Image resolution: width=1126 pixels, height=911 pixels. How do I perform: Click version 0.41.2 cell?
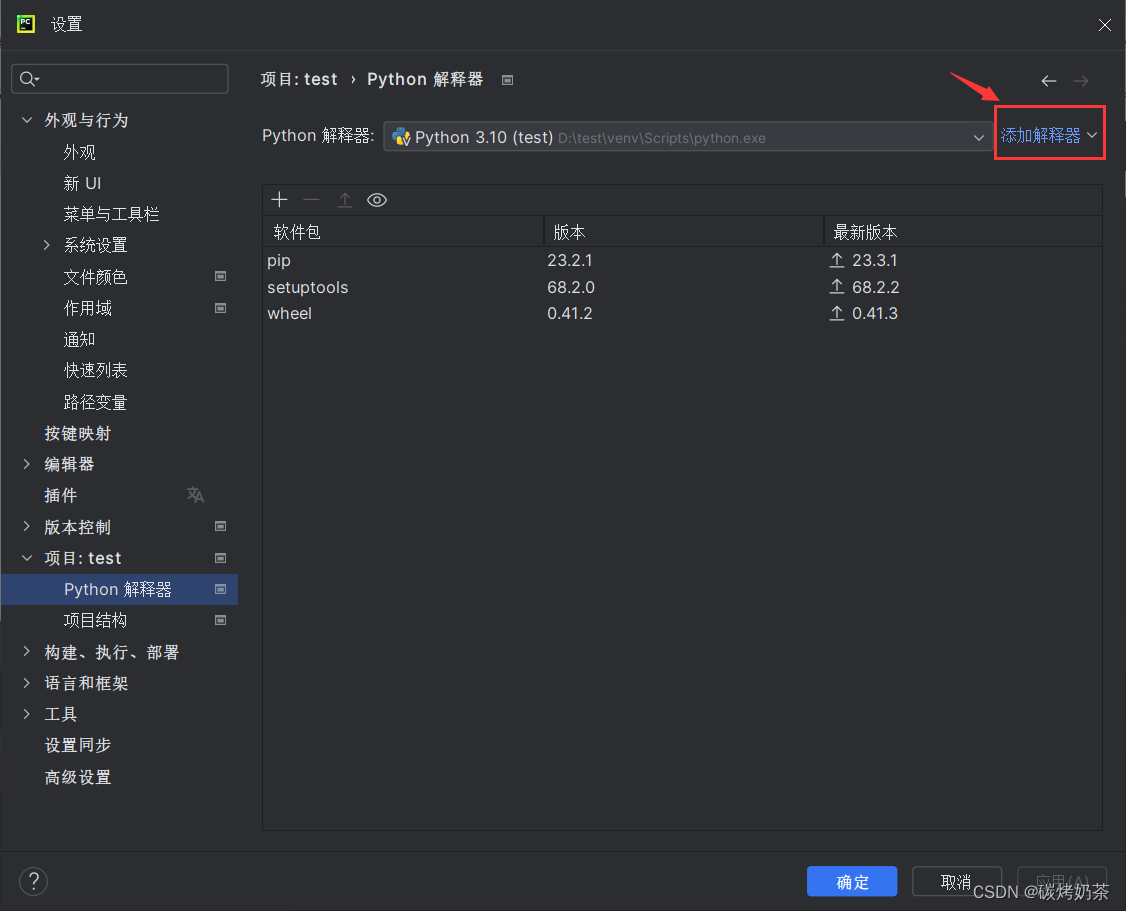coord(569,313)
